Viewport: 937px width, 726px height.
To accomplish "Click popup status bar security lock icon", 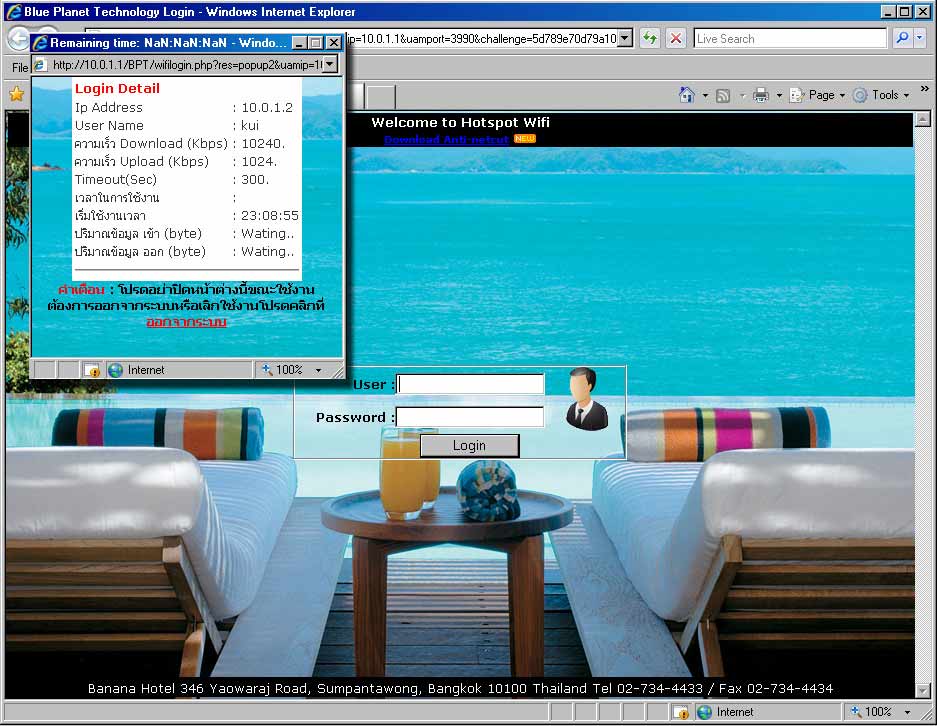I will (92, 370).
